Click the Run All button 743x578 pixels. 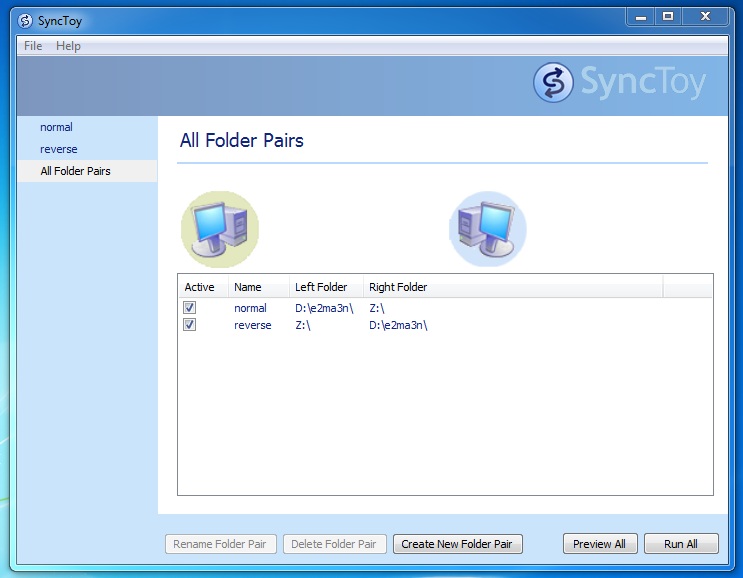pyautogui.click(x=681, y=544)
